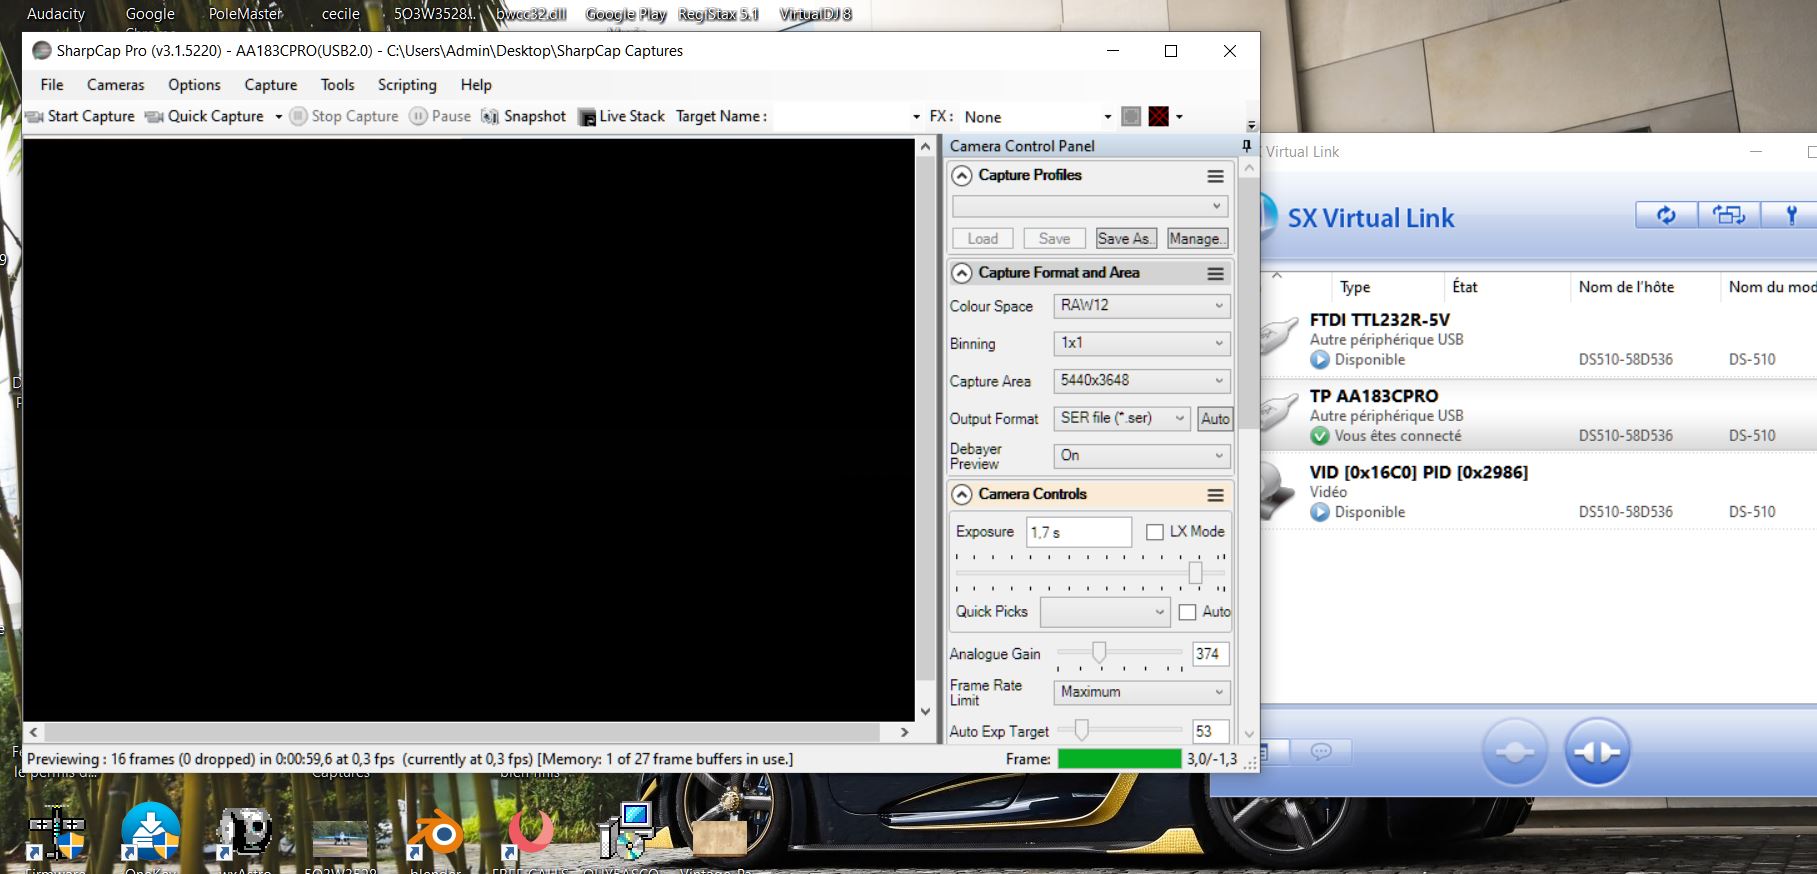The image size is (1817, 874).
Task: Click the preview area's right scroll arrow
Action: tap(905, 732)
